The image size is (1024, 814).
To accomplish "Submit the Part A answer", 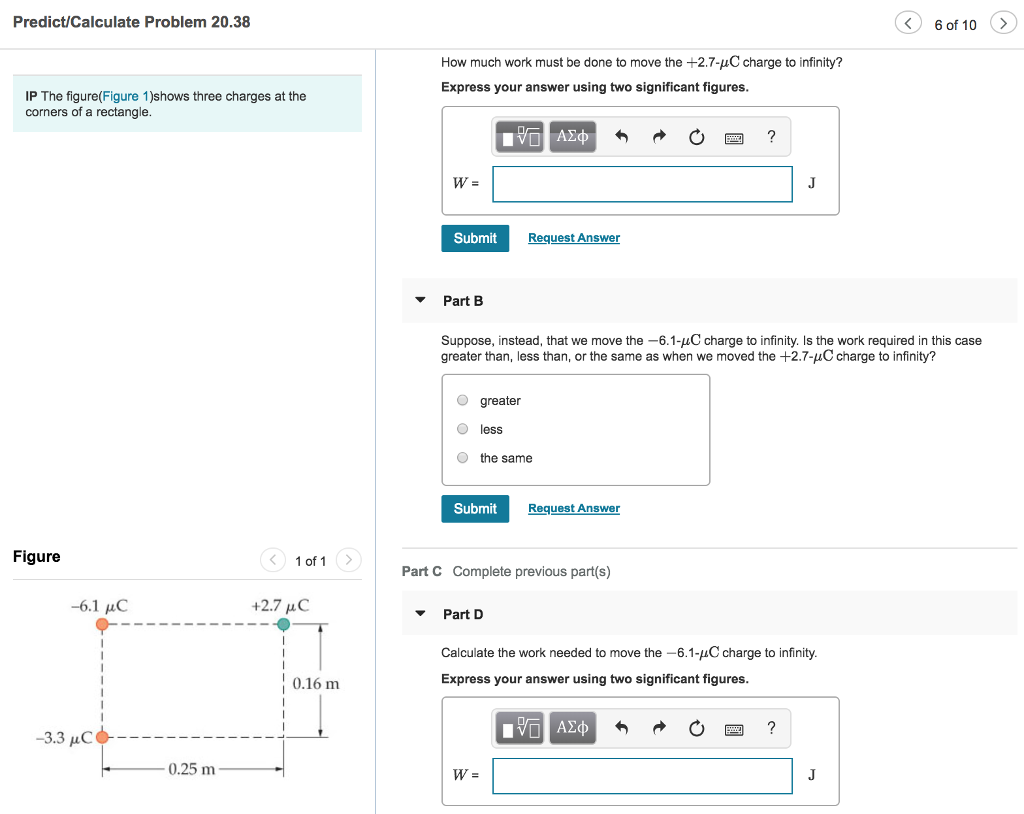I will (x=474, y=238).
